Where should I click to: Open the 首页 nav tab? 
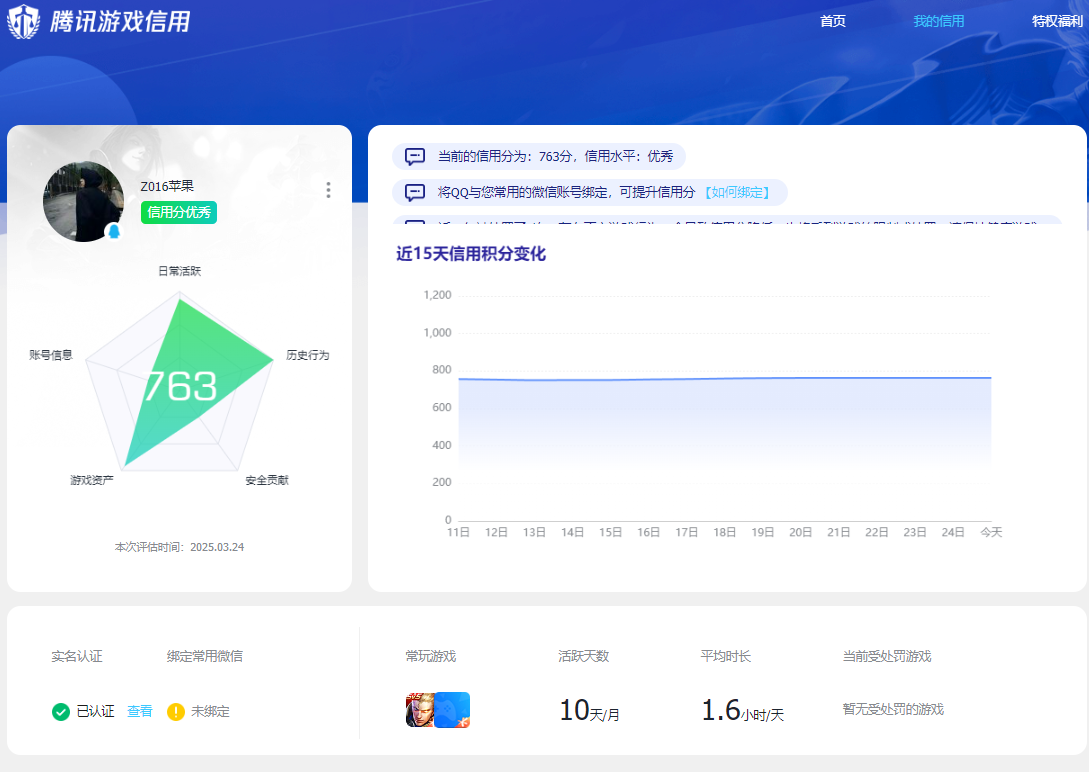pyautogui.click(x=833, y=21)
